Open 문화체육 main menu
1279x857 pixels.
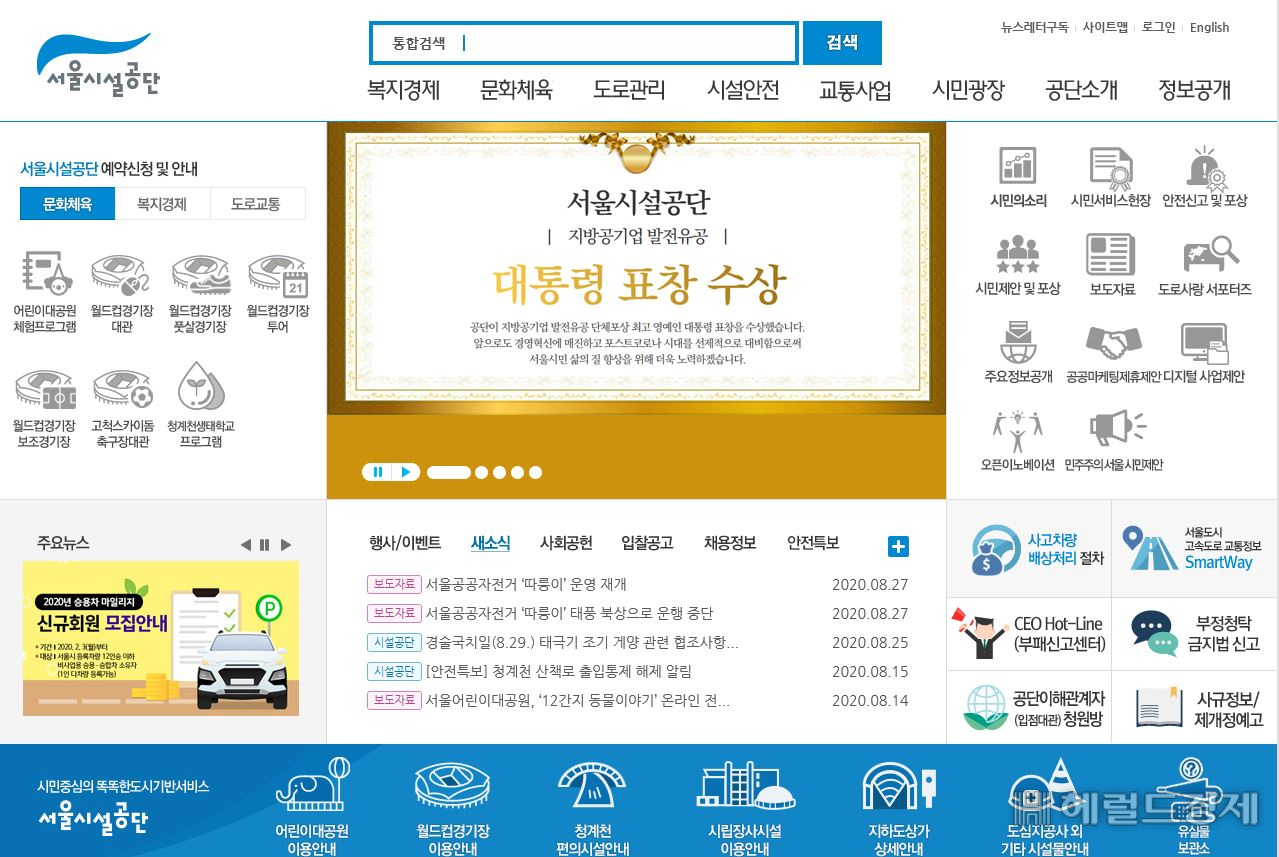click(516, 90)
